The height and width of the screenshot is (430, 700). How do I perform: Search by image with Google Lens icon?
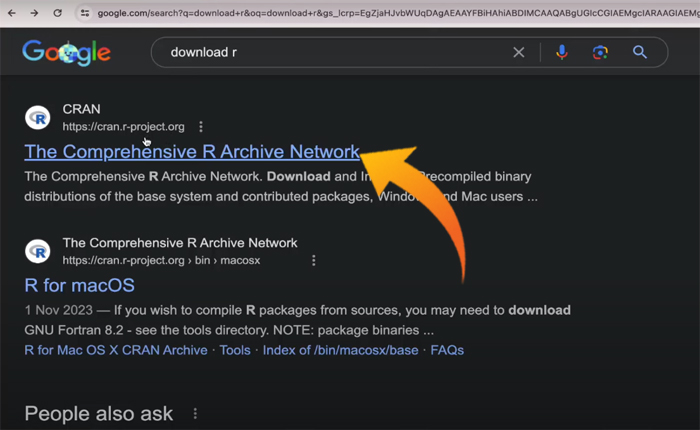click(600, 52)
